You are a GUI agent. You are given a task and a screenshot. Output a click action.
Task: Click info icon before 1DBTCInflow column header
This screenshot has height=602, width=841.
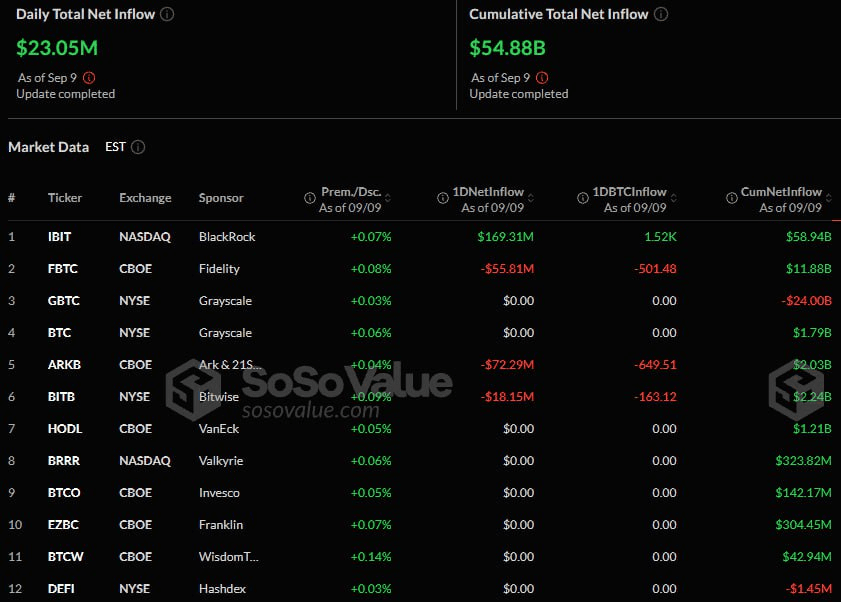tap(582, 198)
